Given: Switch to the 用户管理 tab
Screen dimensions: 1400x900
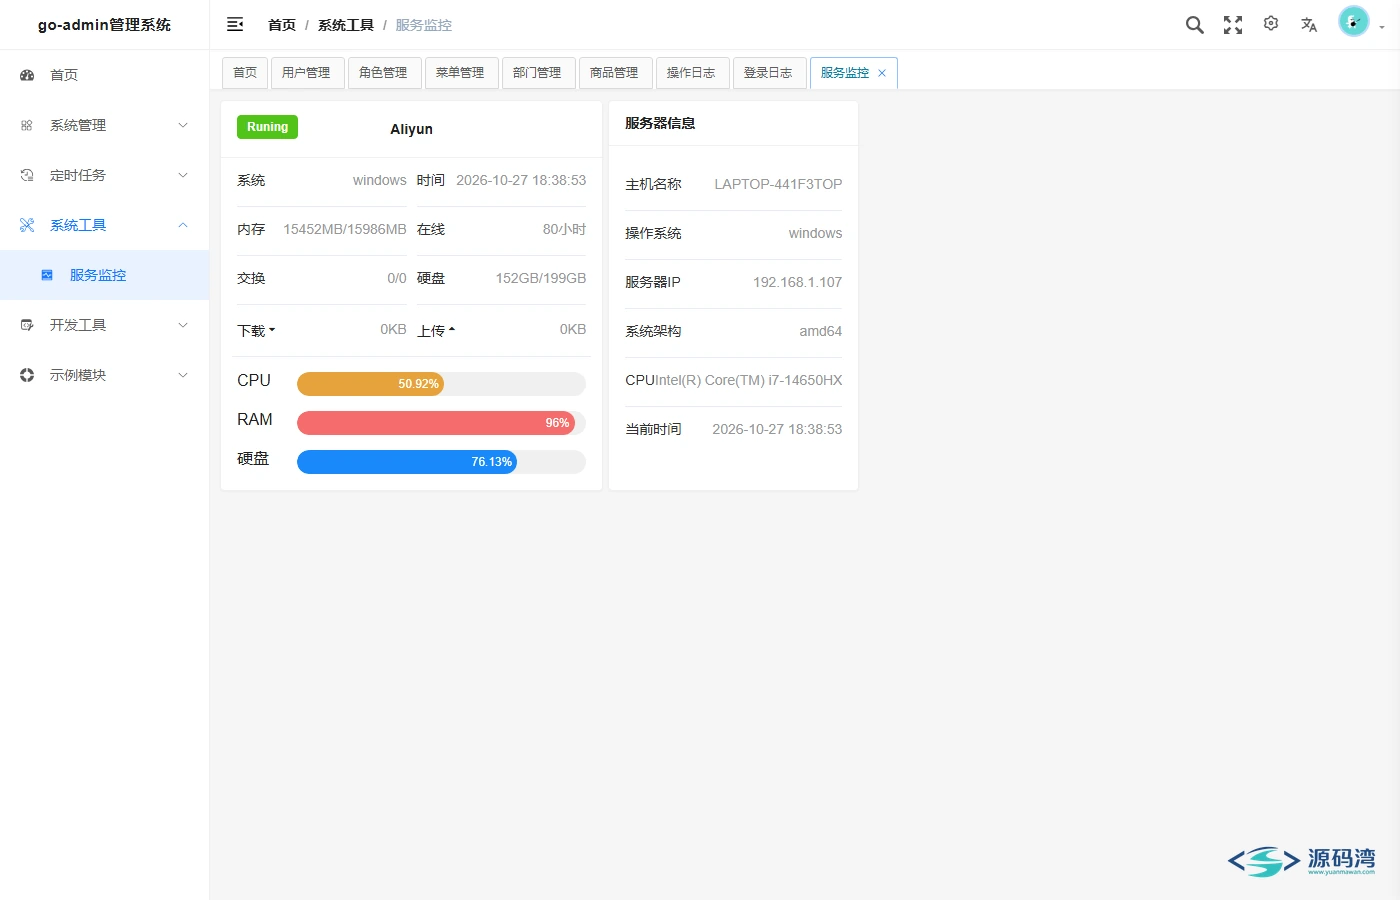Looking at the screenshot, I should click(x=306, y=73).
